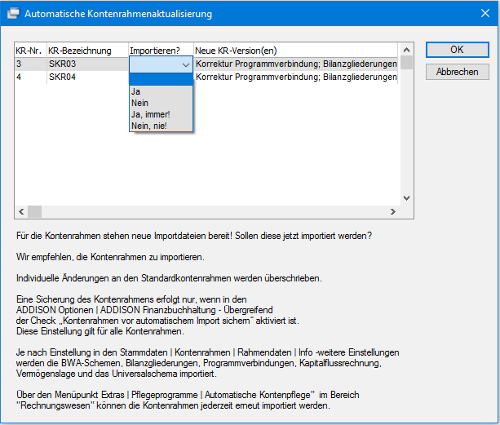This screenshot has width=500, height=425.
Task: Confirm the dialog with the OK button
Action: pos(457,50)
